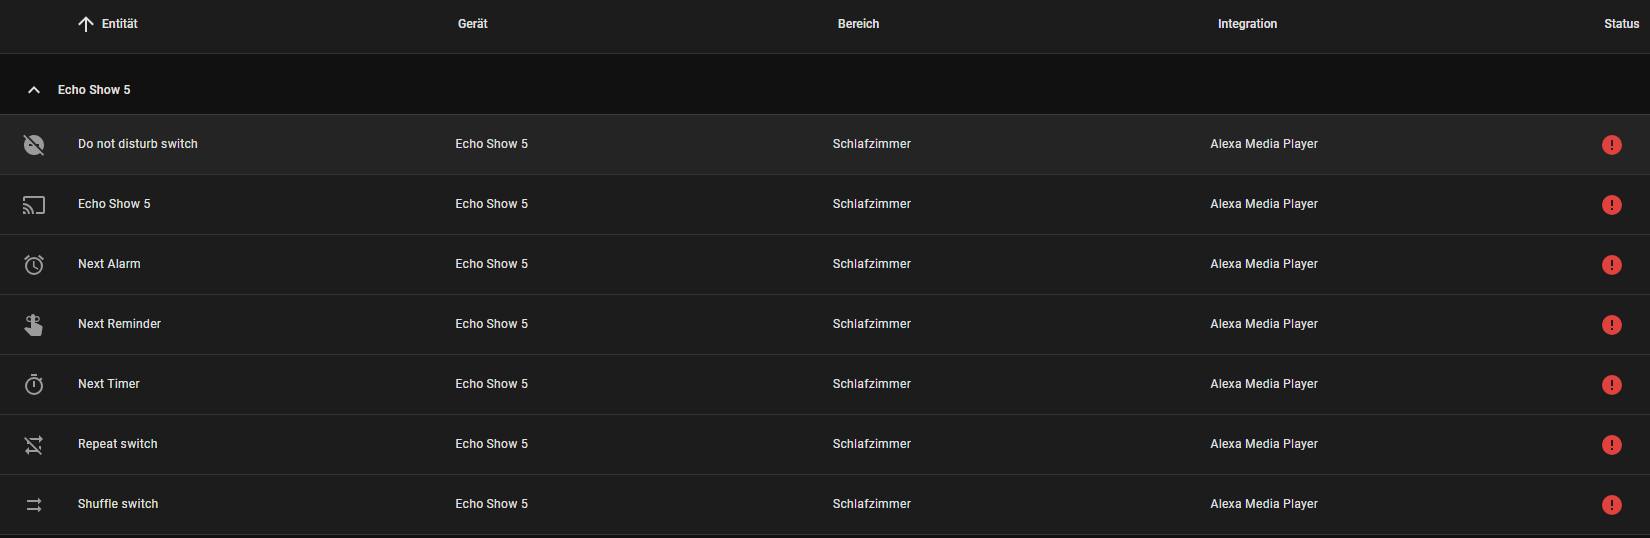The width and height of the screenshot is (1650, 538).
Task: Click the Next Reminder hand icon
Action: (x=34, y=325)
